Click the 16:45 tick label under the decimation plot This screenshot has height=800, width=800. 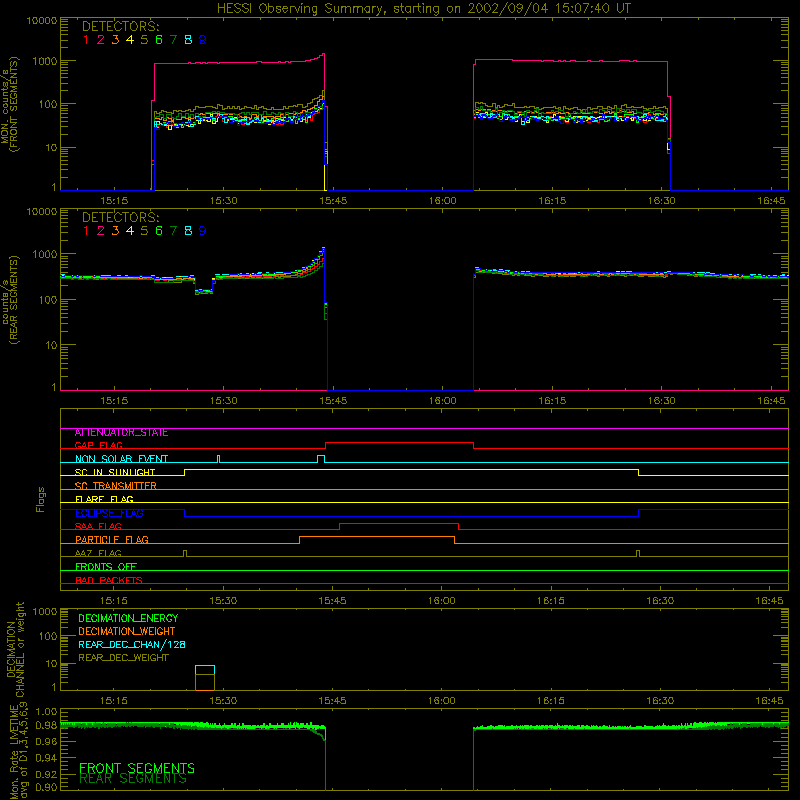[x=769, y=701]
